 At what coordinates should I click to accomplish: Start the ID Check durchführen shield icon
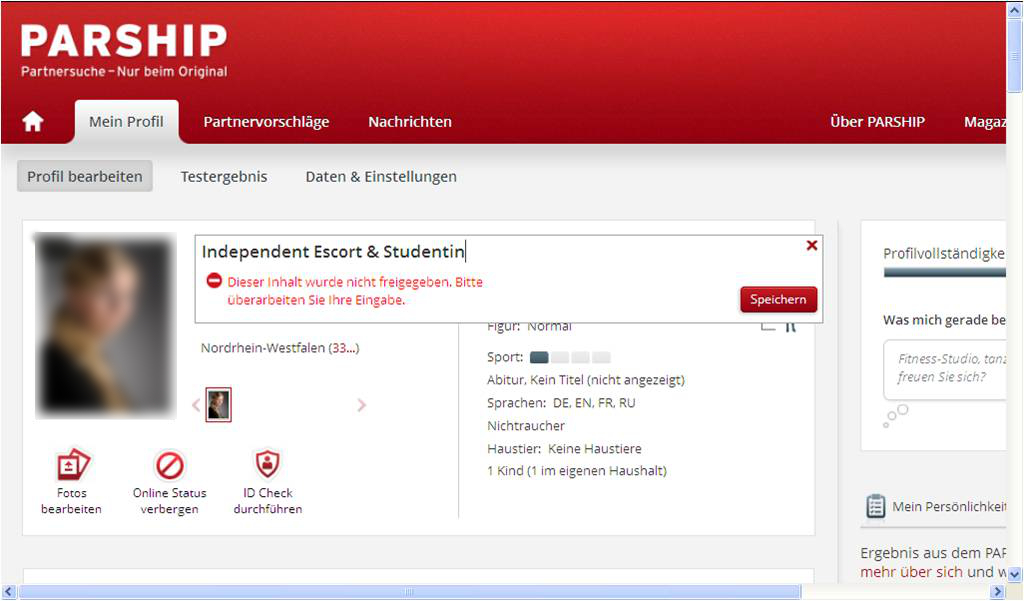point(267,464)
